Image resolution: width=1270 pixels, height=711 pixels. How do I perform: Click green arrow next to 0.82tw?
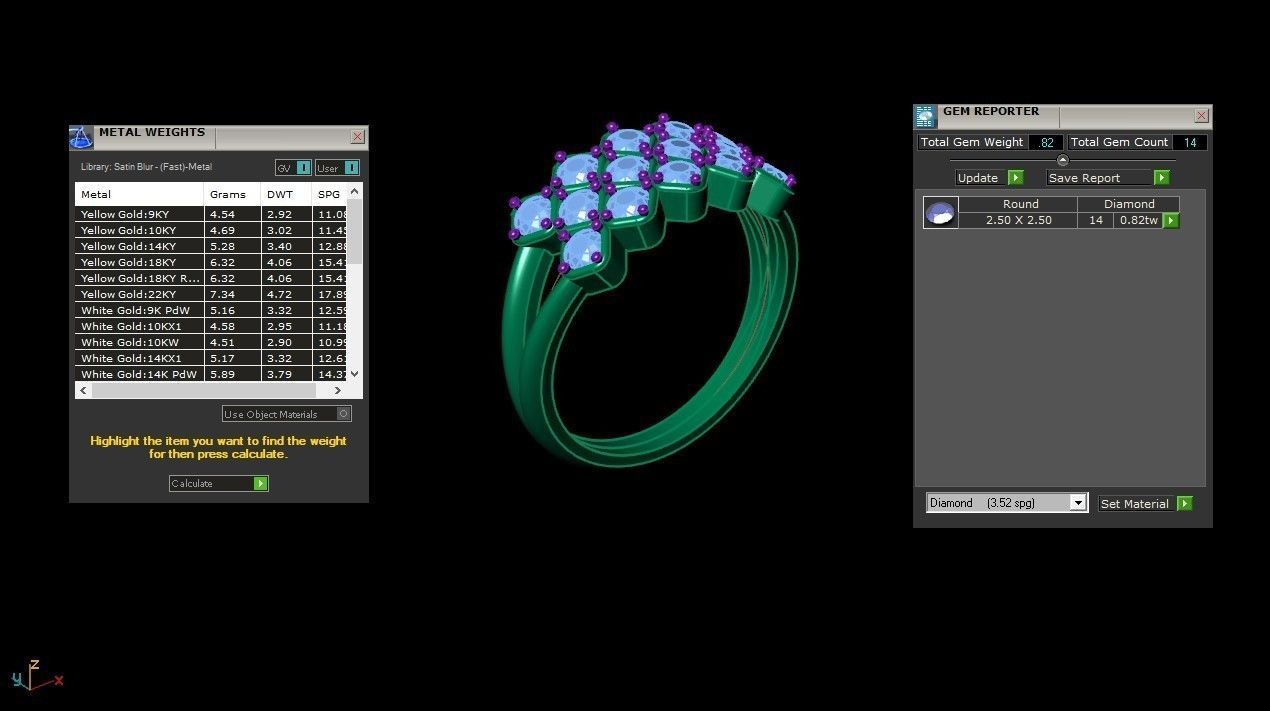pyautogui.click(x=1171, y=221)
